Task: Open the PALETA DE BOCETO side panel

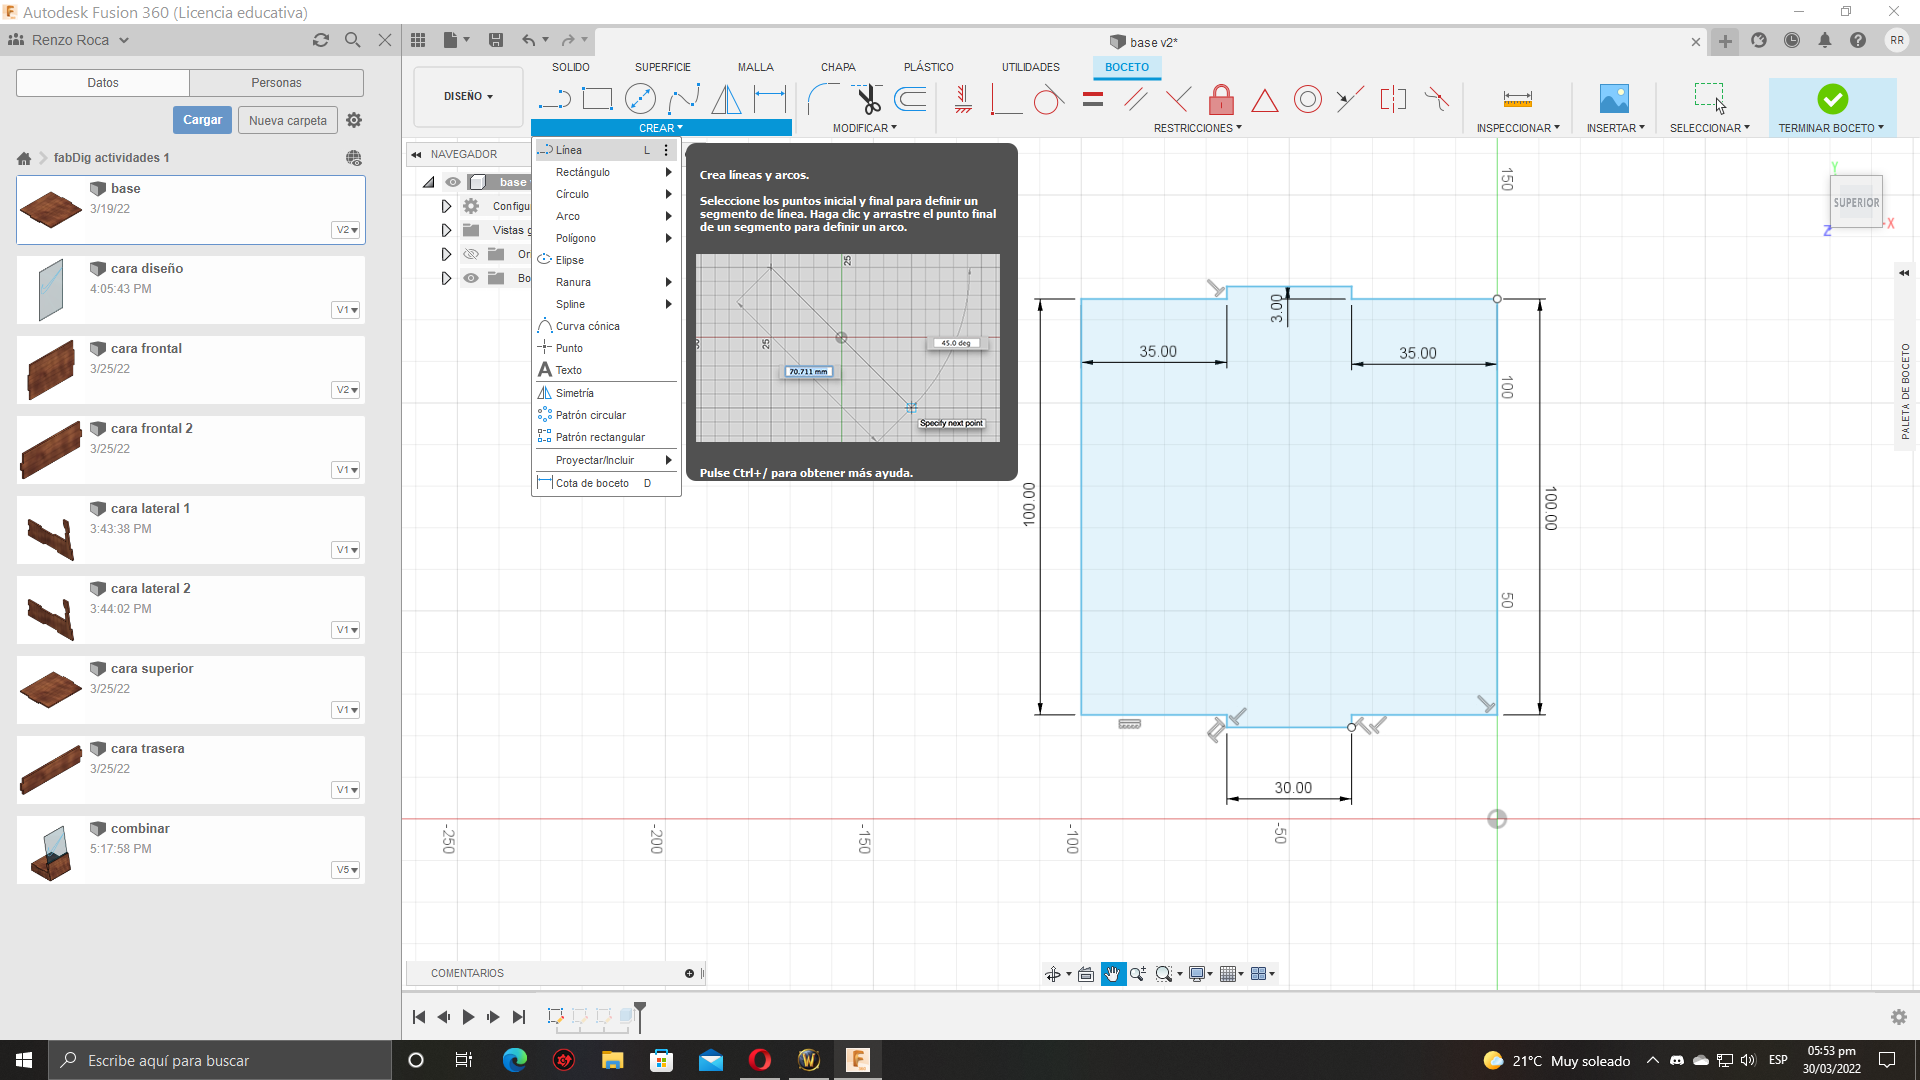Action: click(x=1905, y=391)
